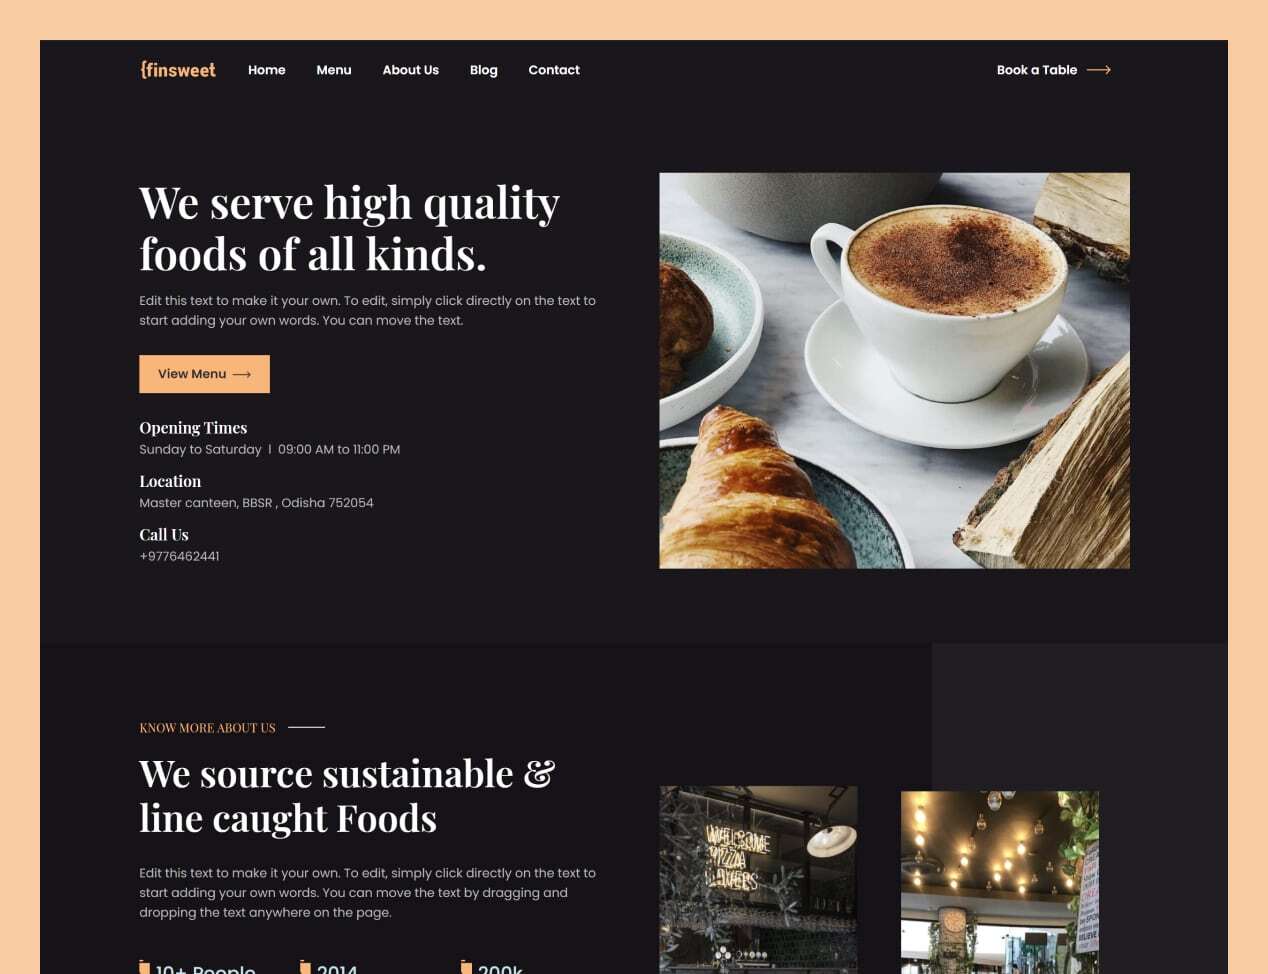The width and height of the screenshot is (1268, 974).
Task: Click the Opening Times heading
Action: tap(193, 428)
